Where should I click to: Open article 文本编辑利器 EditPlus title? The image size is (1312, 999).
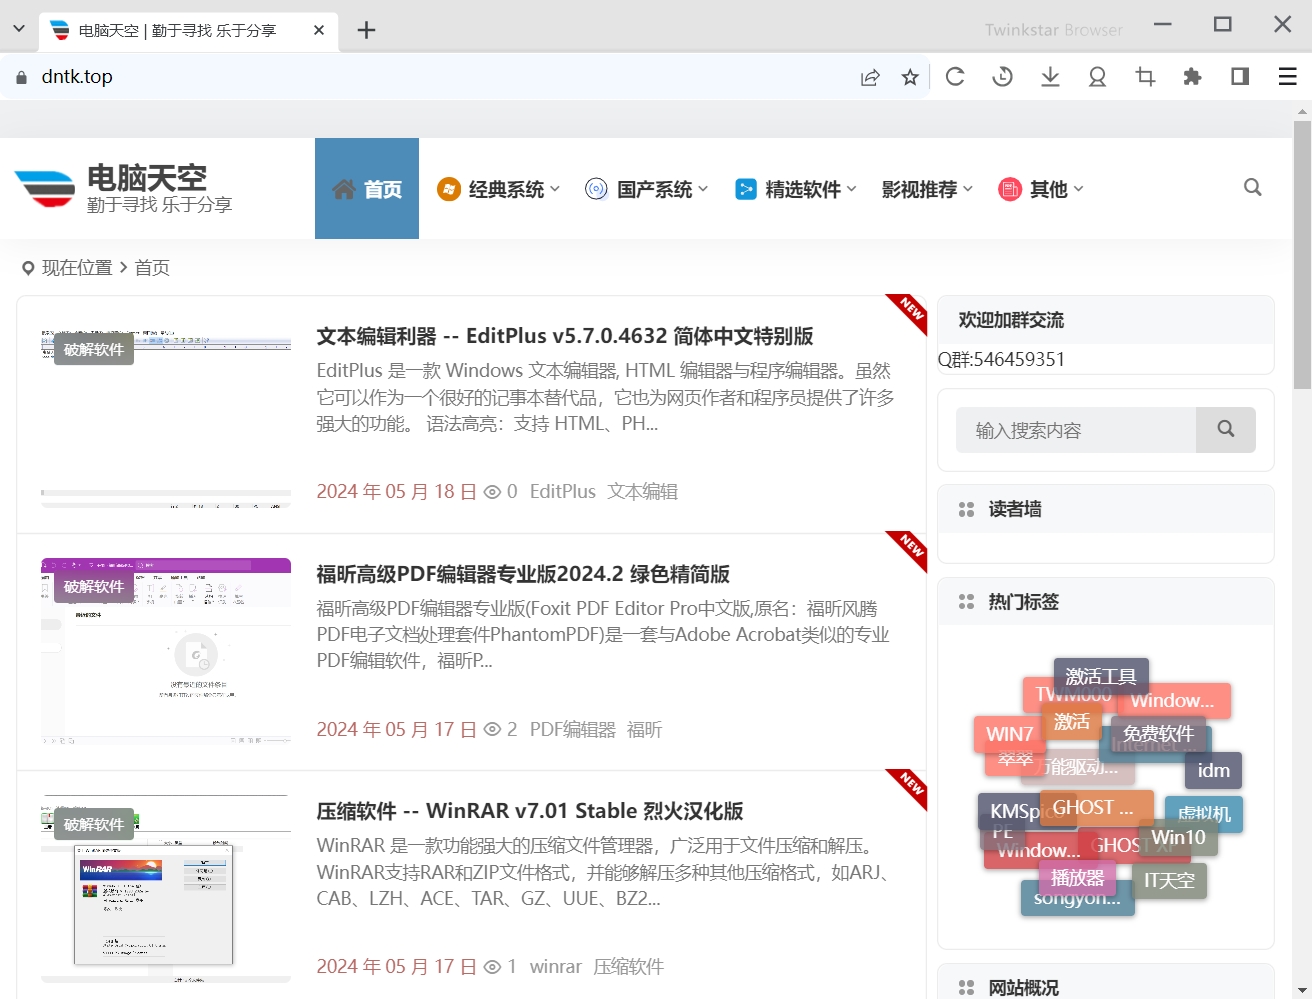[x=565, y=336]
